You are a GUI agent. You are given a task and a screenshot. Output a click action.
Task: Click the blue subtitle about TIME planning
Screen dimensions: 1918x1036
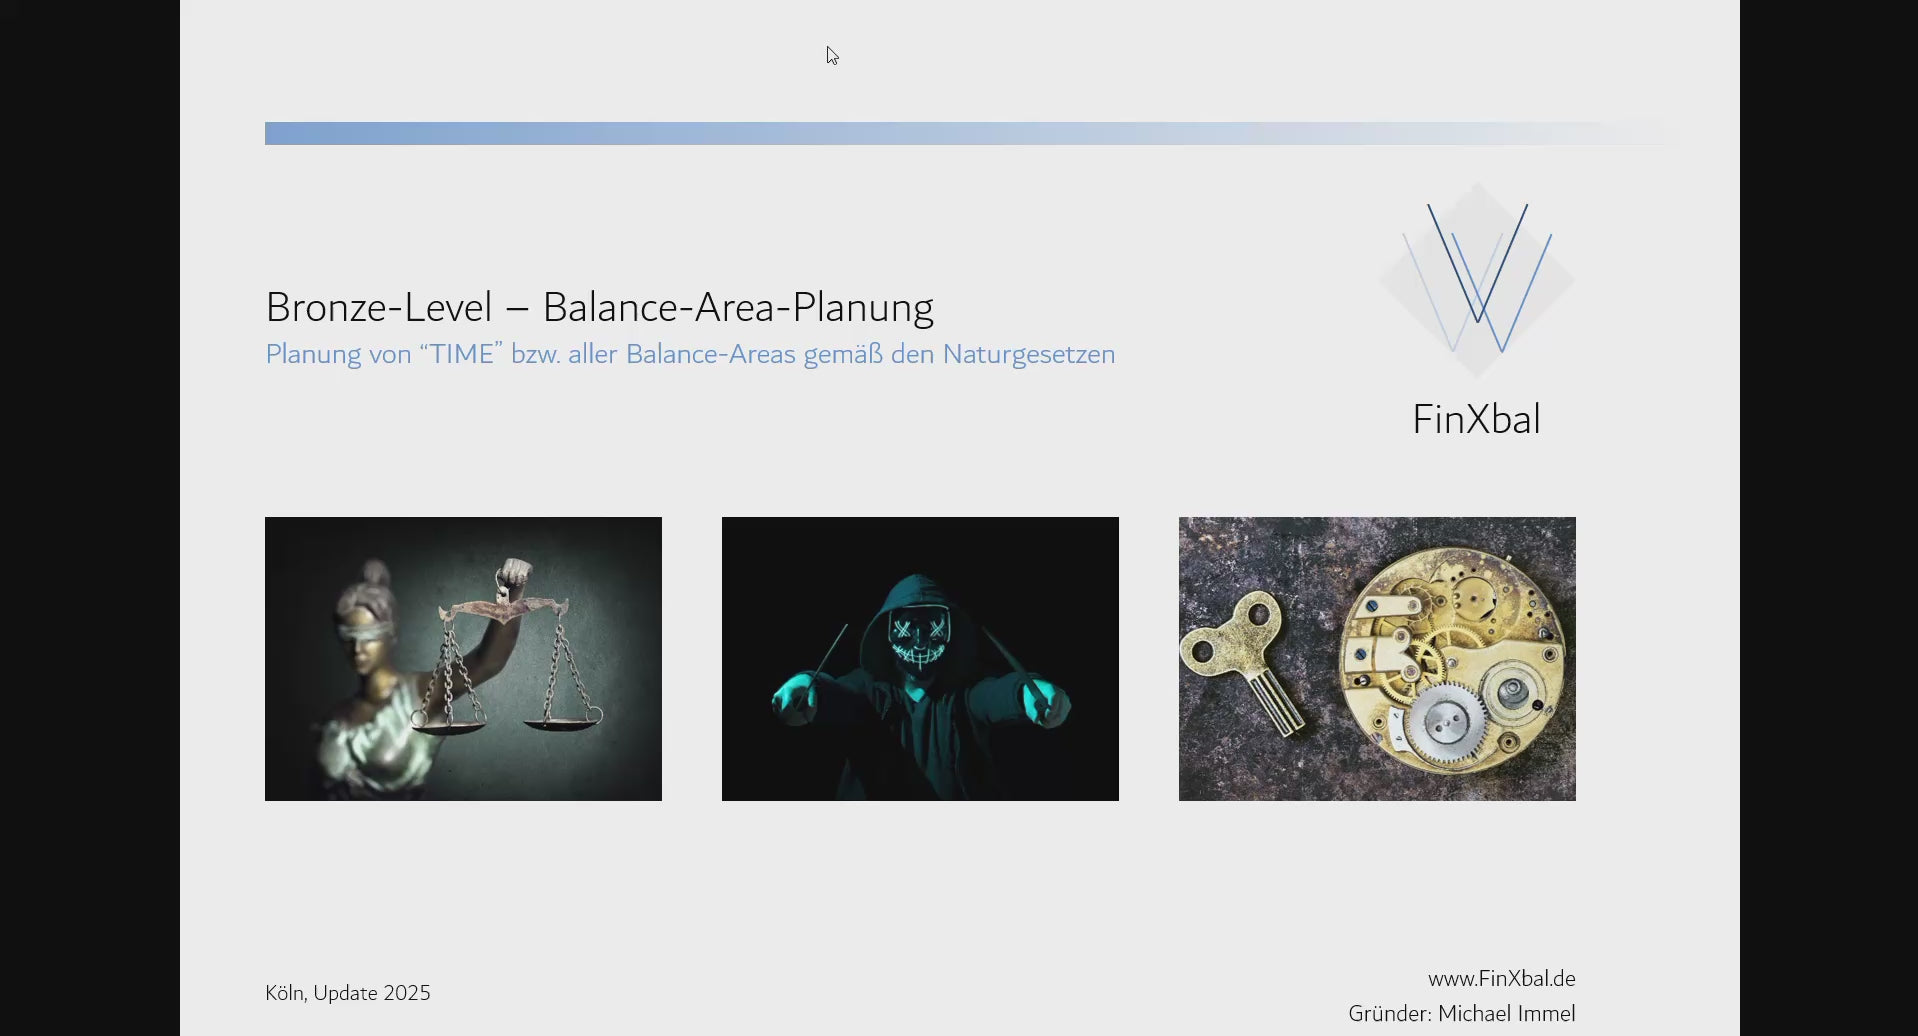pos(689,354)
